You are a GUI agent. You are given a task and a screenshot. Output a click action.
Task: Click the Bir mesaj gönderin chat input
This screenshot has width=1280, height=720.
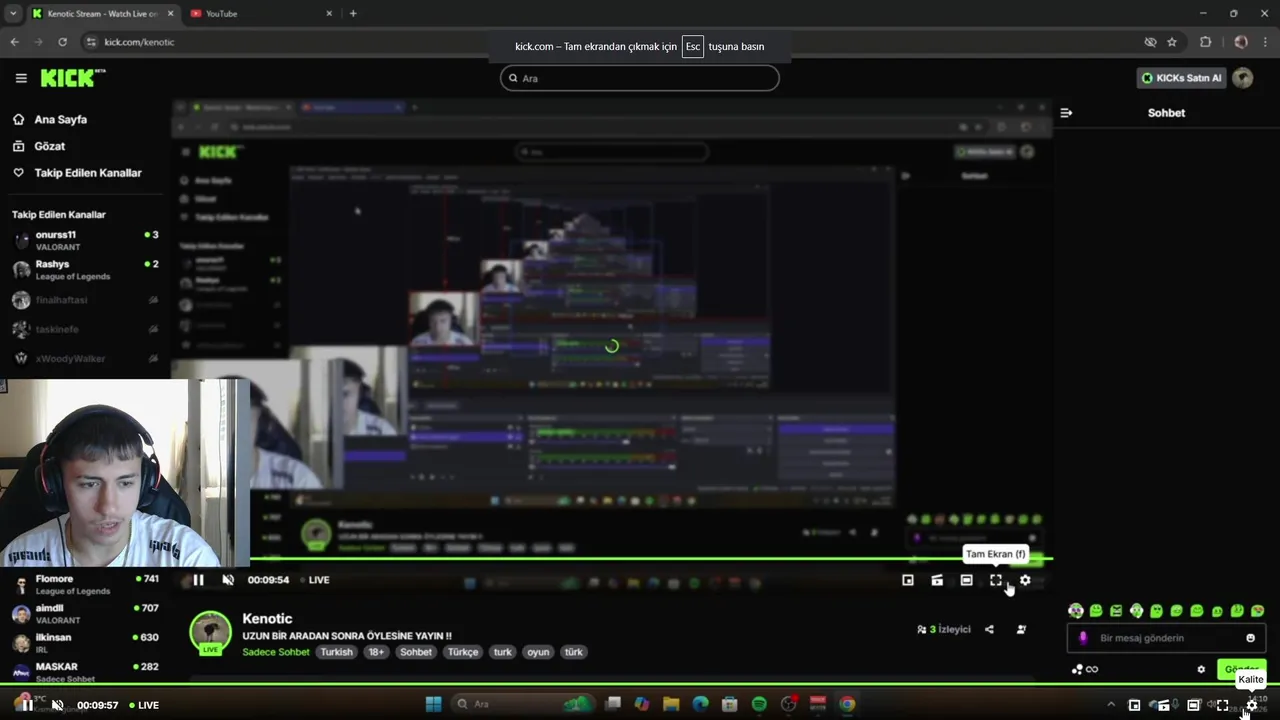click(1166, 638)
